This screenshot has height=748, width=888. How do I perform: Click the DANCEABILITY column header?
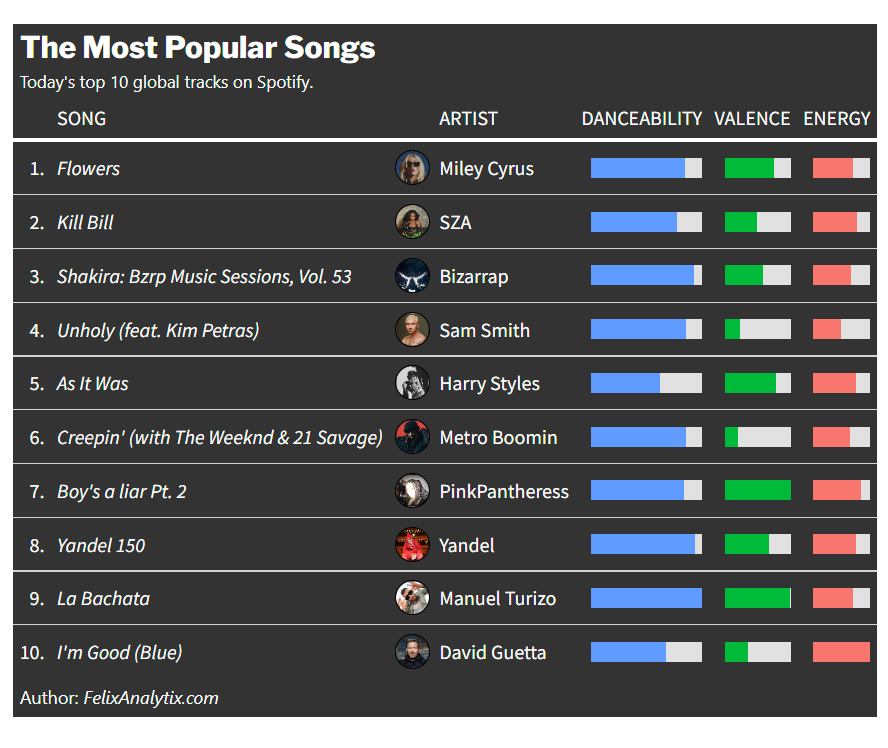[642, 118]
